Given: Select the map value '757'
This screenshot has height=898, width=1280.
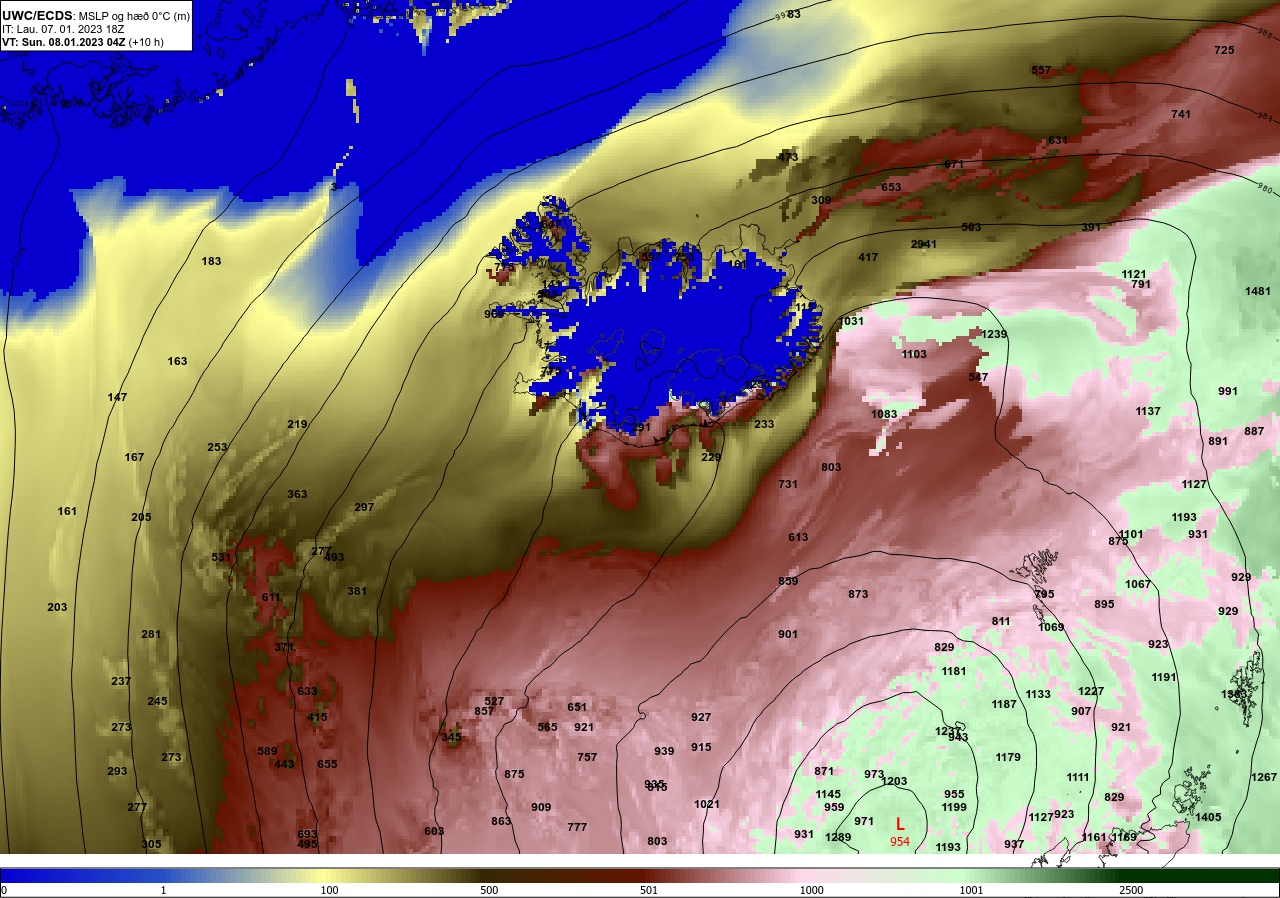Looking at the screenshot, I should tap(587, 757).
